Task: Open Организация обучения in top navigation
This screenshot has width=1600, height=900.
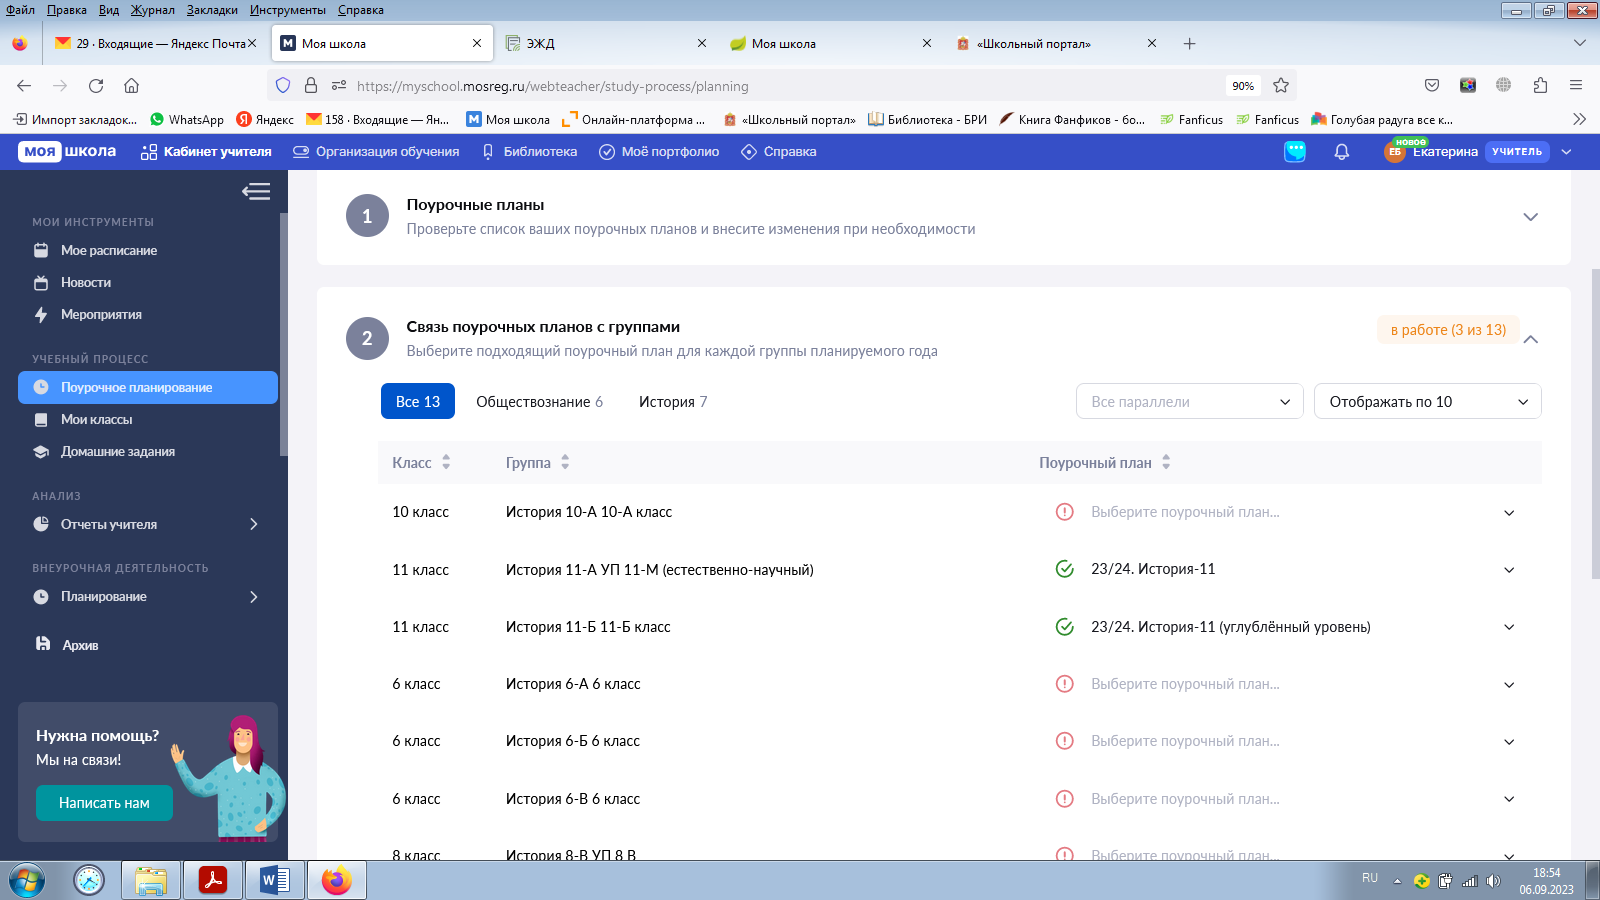Action: pos(376,152)
